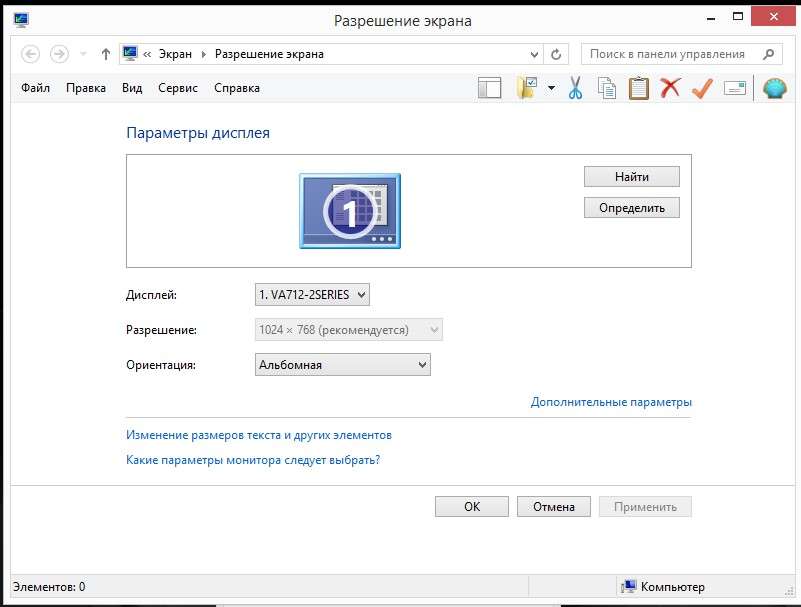Close the Разрешение экрана window
The height and width of the screenshot is (607, 801).
pos(773,16)
